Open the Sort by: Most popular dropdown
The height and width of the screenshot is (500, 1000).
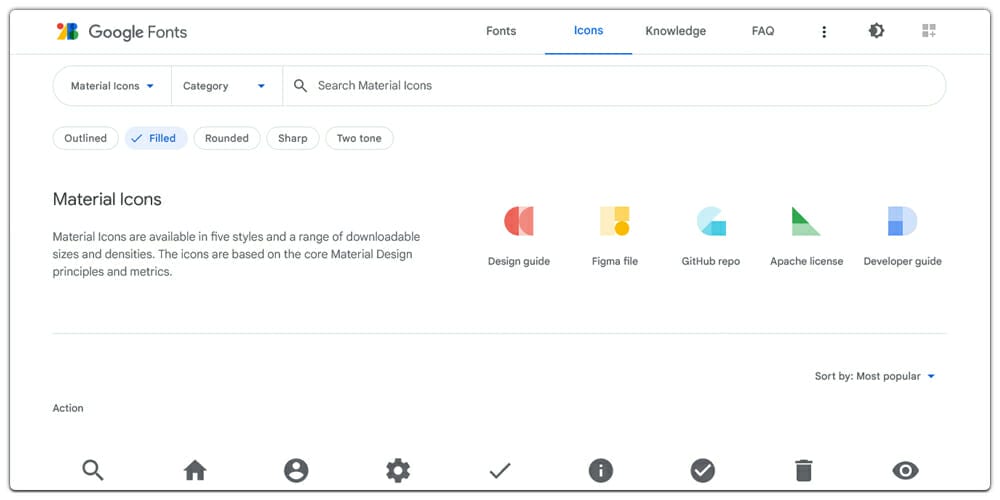[x=875, y=376]
